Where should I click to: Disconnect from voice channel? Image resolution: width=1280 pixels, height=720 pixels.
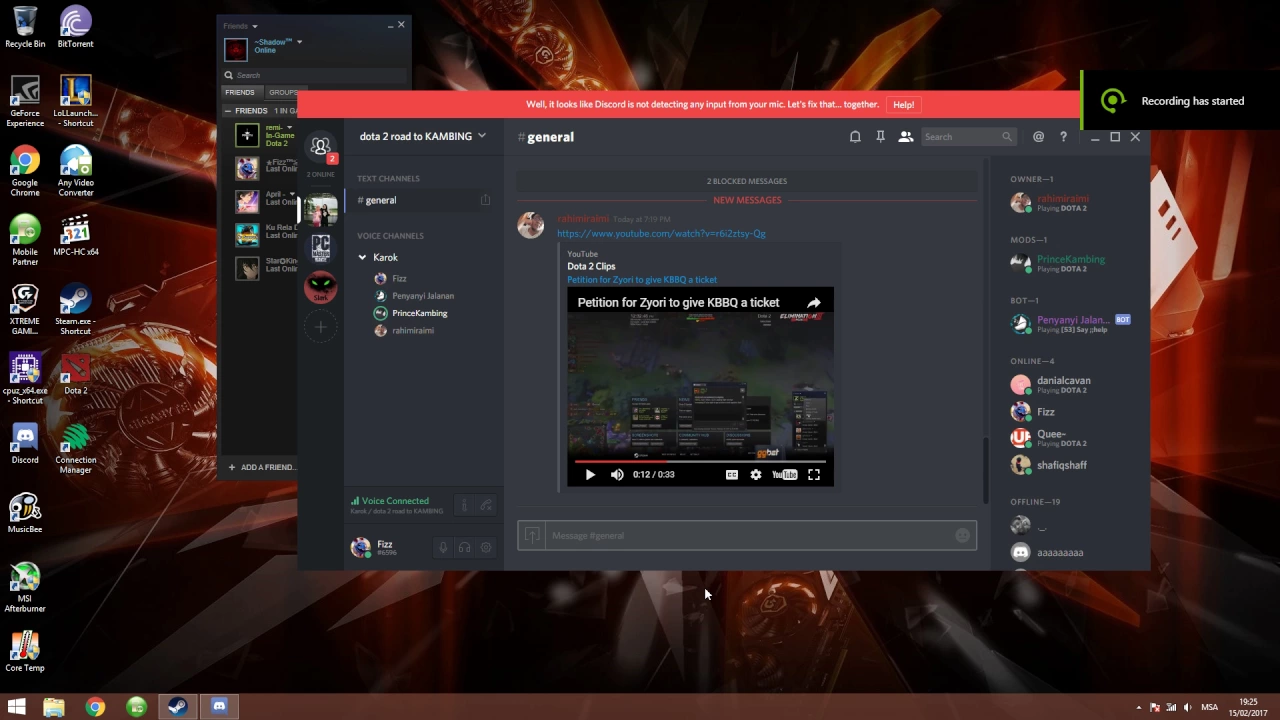pos(486,505)
